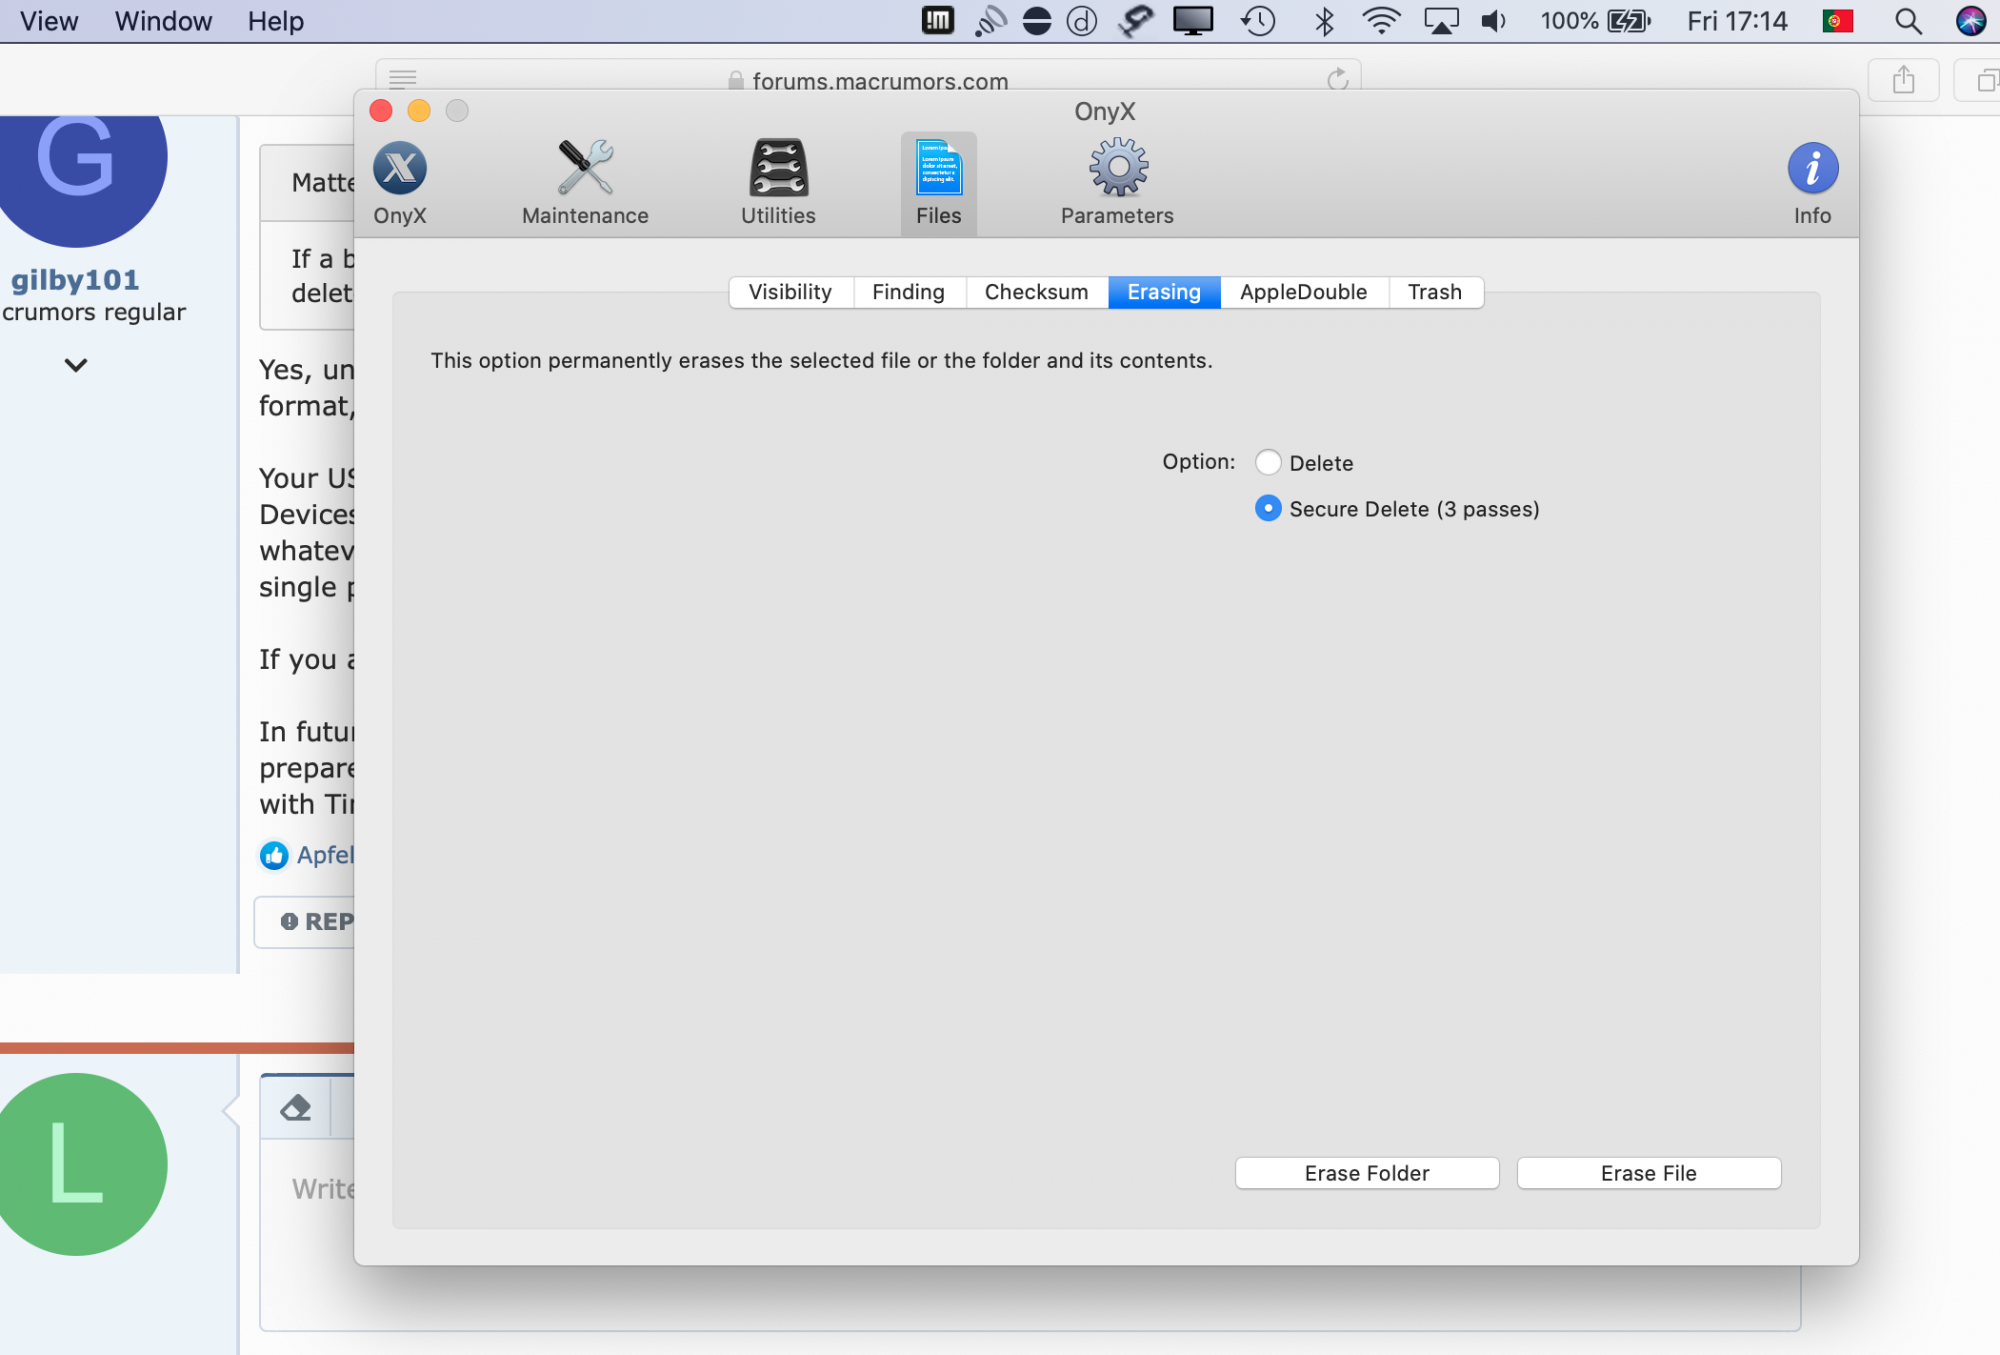Image resolution: width=2000 pixels, height=1355 pixels.
Task: Click the Erase Folder button
Action: (x=1367, y=1173)
